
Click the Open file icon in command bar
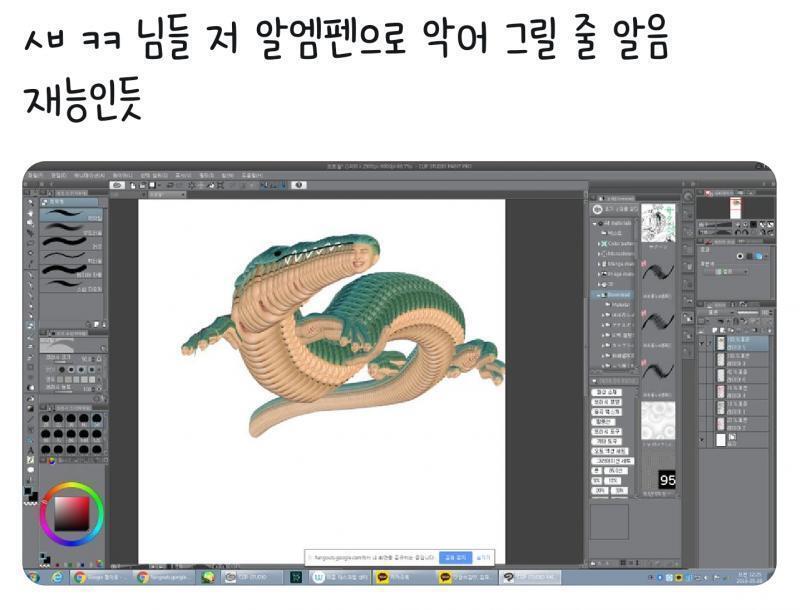[x=142, y=185]
